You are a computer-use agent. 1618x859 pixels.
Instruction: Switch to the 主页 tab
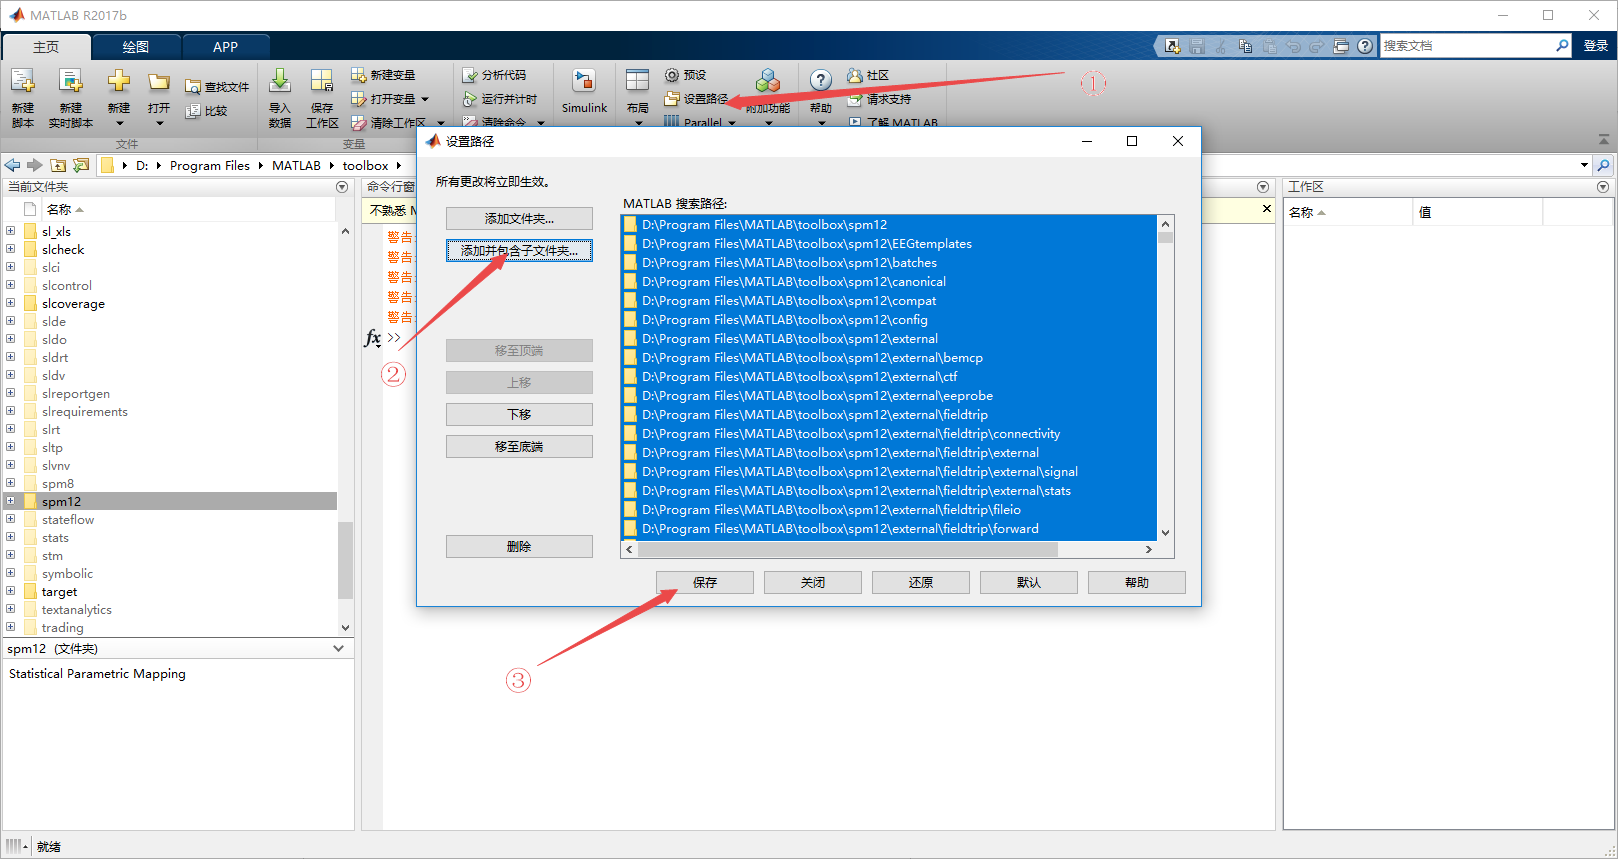click(x=46, y=47)
